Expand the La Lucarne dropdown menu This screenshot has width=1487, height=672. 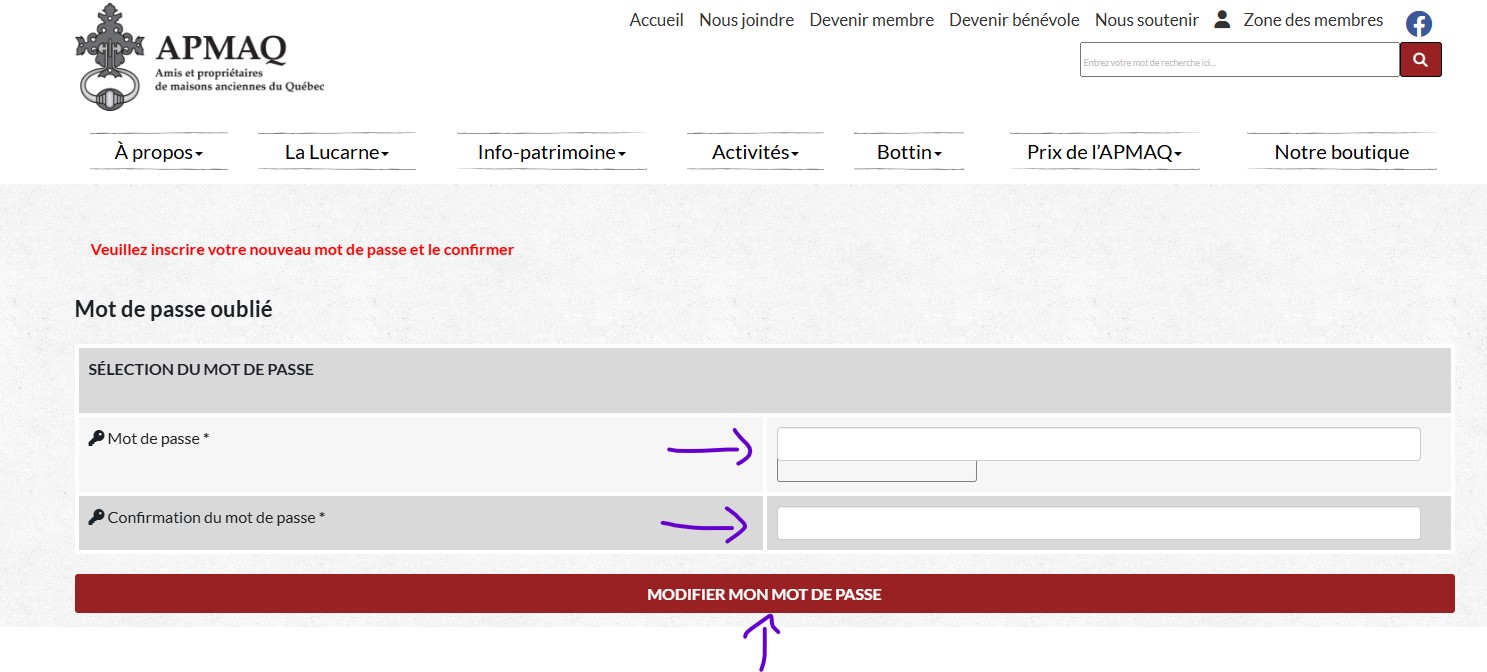(336, 153)
